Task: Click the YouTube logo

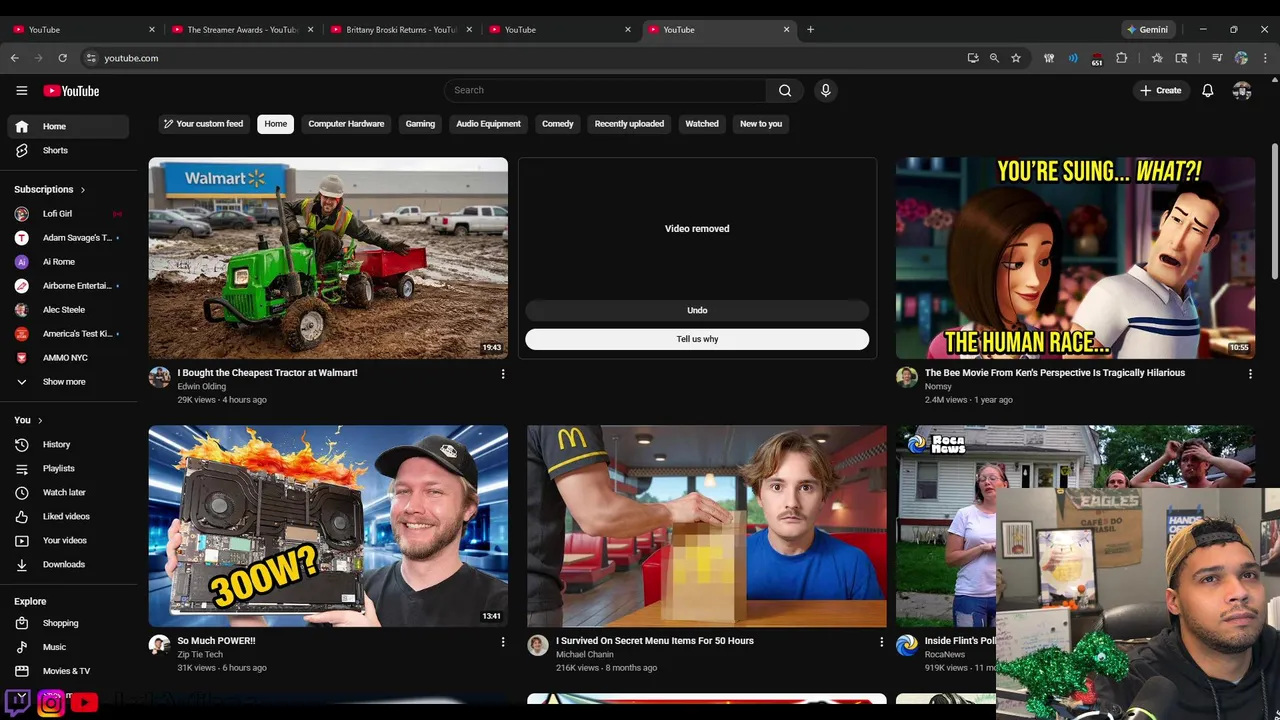Action: (x=71, y=91)
